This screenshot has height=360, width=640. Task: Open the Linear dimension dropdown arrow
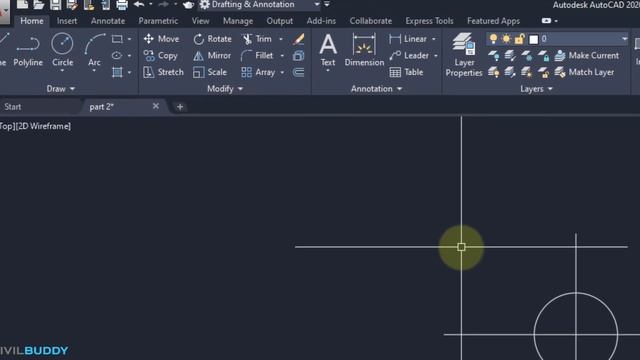[434, 39]
